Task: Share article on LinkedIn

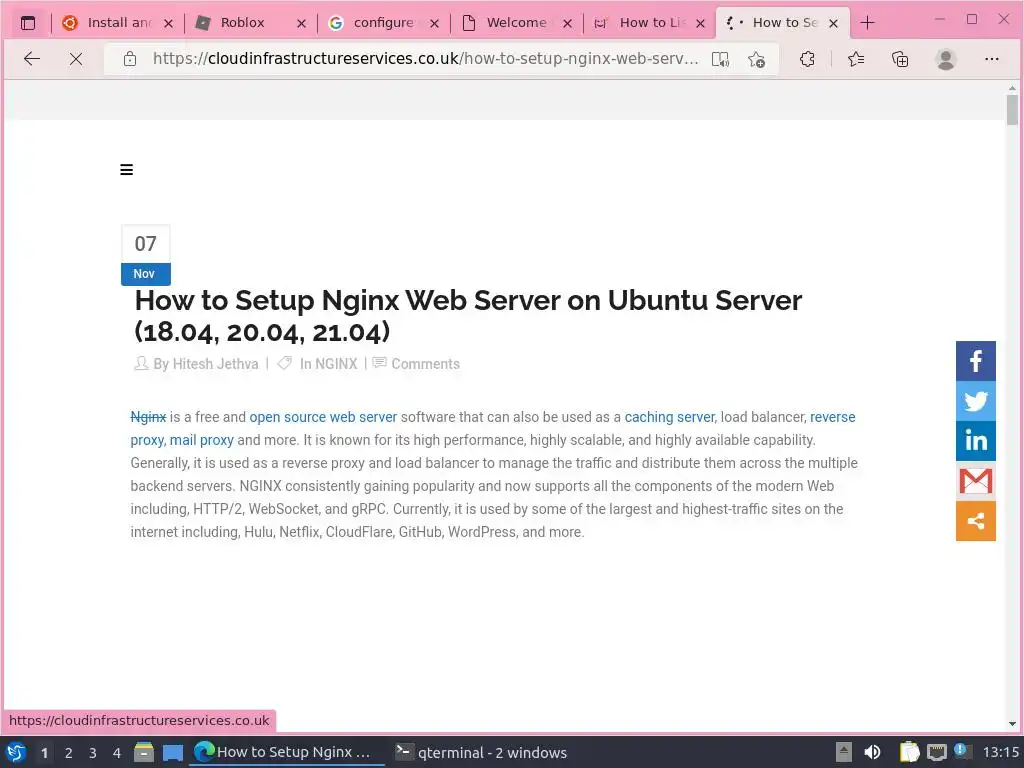Action: [976, 441]
